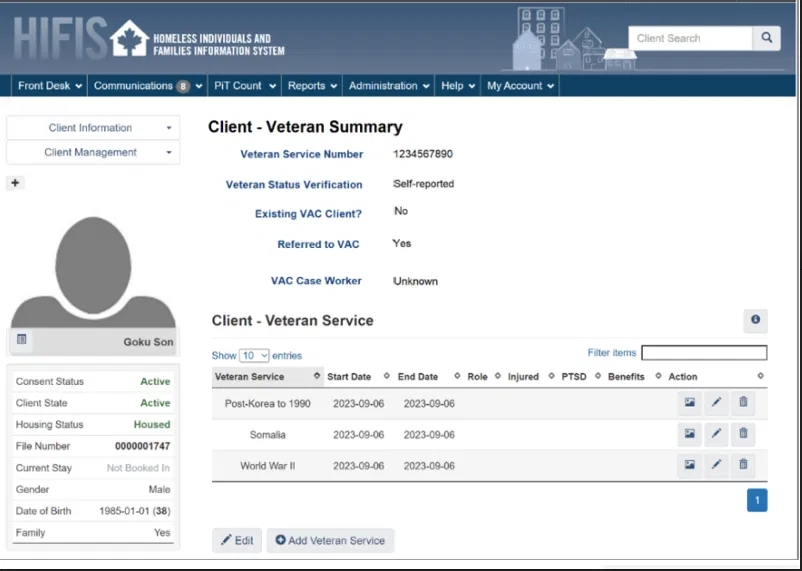Open the client details icon beside Goku Son
The image size is (802, 571).
tap(22, 341)
